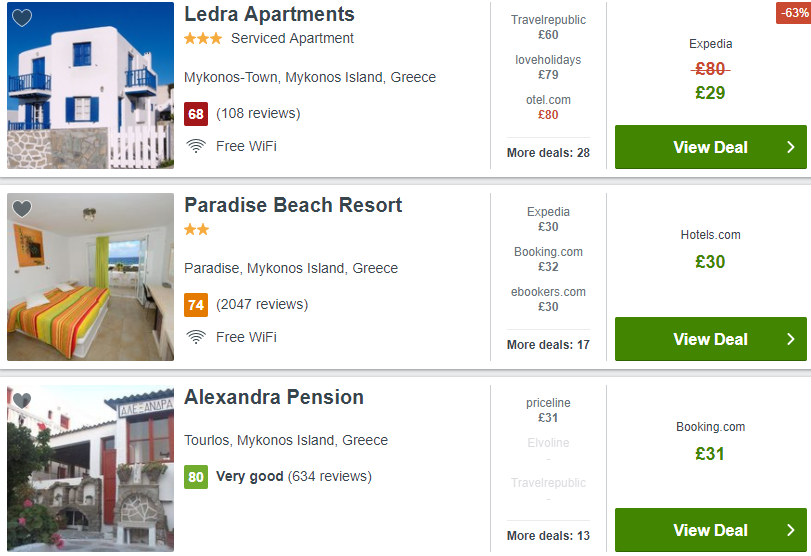
Task: Click the -63% discount badge
Action: [793, 12]
